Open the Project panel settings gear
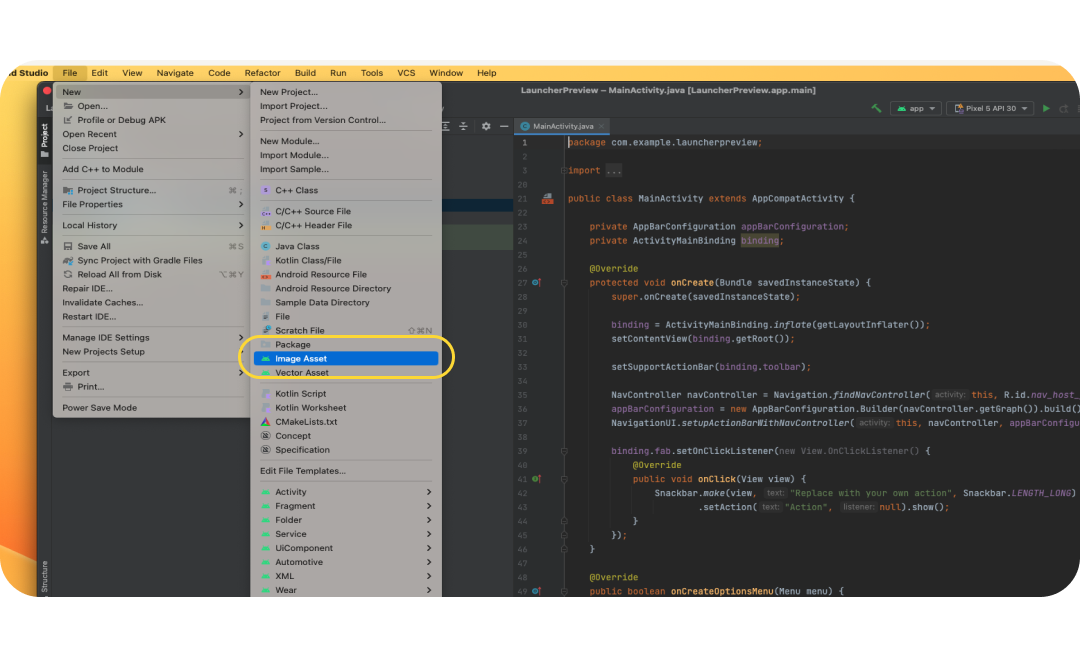1080x660 pixels. pyautogui.click(x=486, y=126)
